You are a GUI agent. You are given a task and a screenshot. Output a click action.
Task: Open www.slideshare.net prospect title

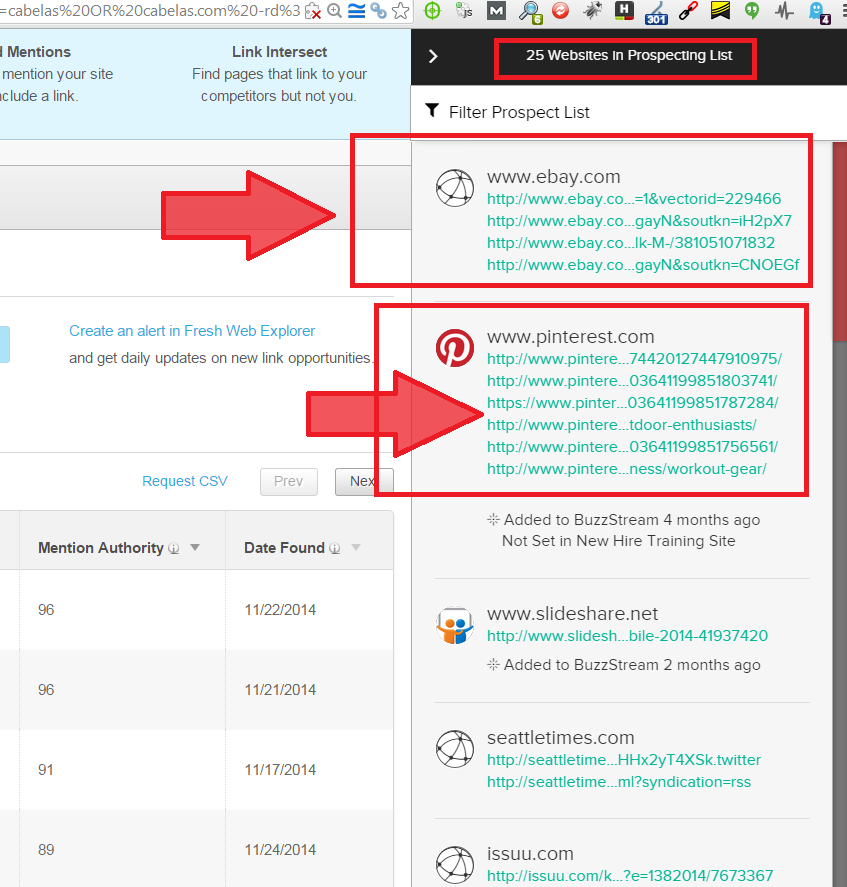pos(573,614)
